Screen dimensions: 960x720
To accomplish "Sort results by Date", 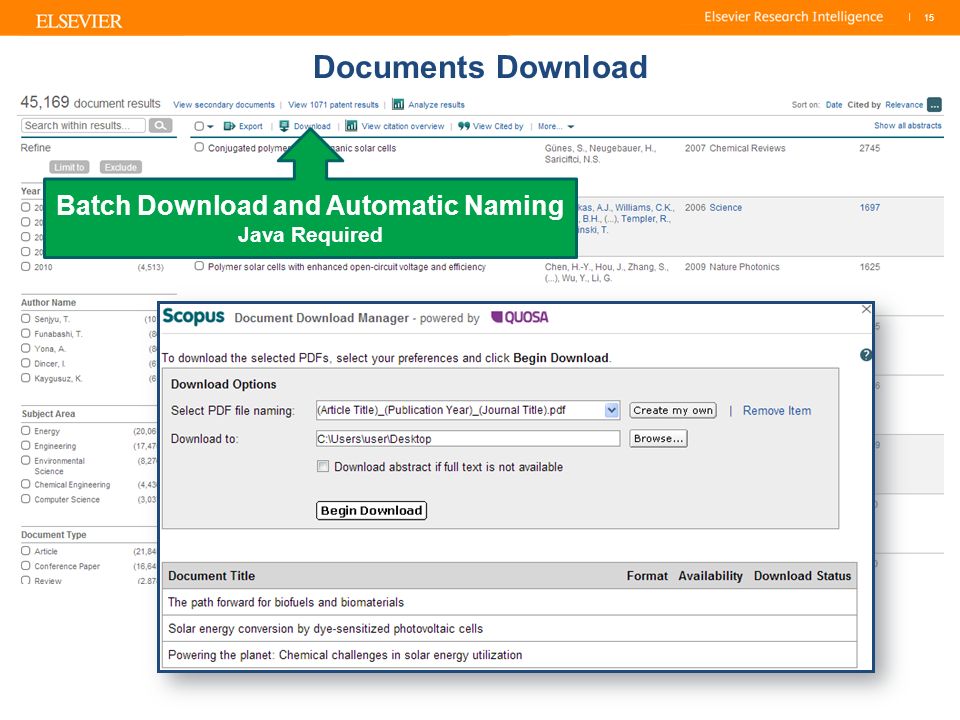I will point(834,105).
